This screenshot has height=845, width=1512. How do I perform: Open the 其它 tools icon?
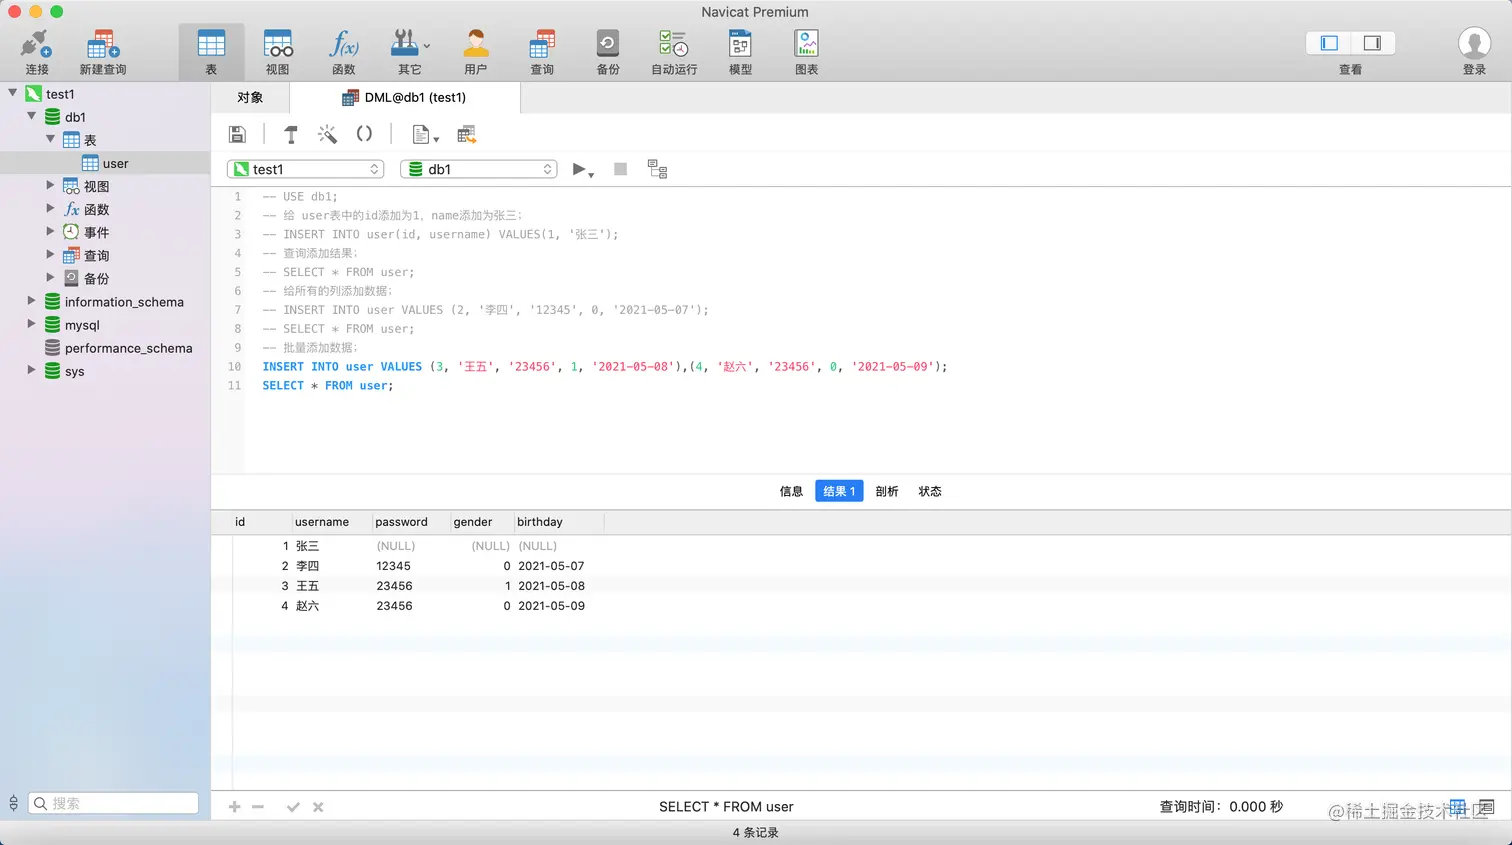click(409, 52)
